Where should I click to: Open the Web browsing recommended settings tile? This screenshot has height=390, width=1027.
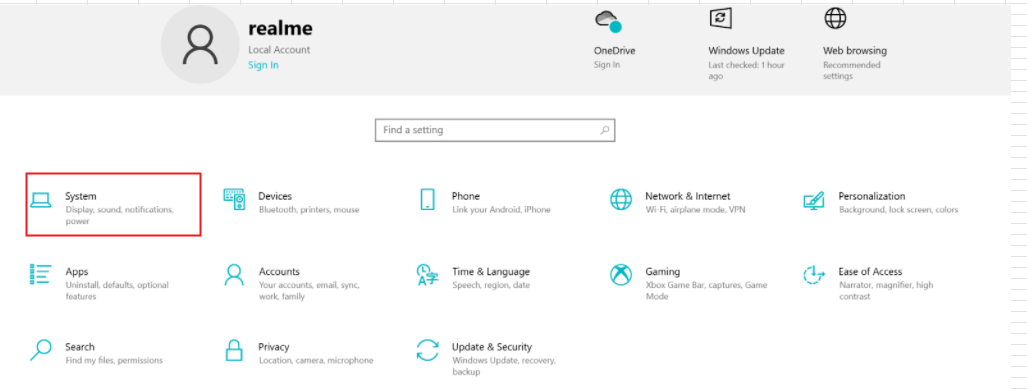pos(855,44)
